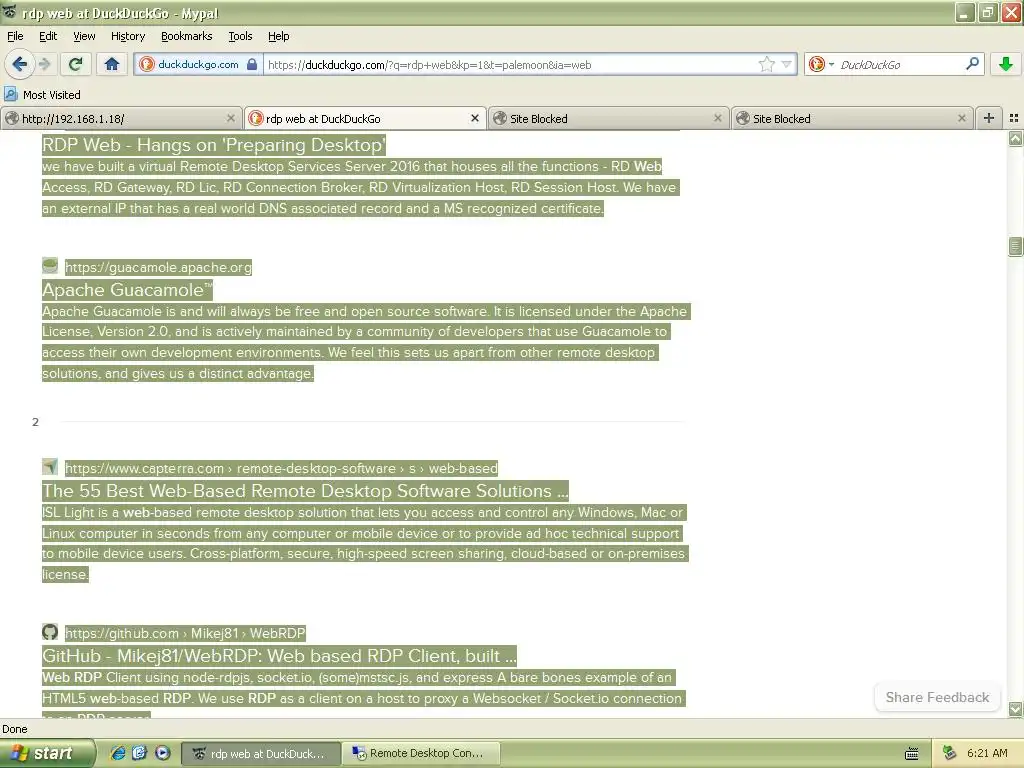
Task: Open the Downloads green arrow button
Action: pos(1006,64)
